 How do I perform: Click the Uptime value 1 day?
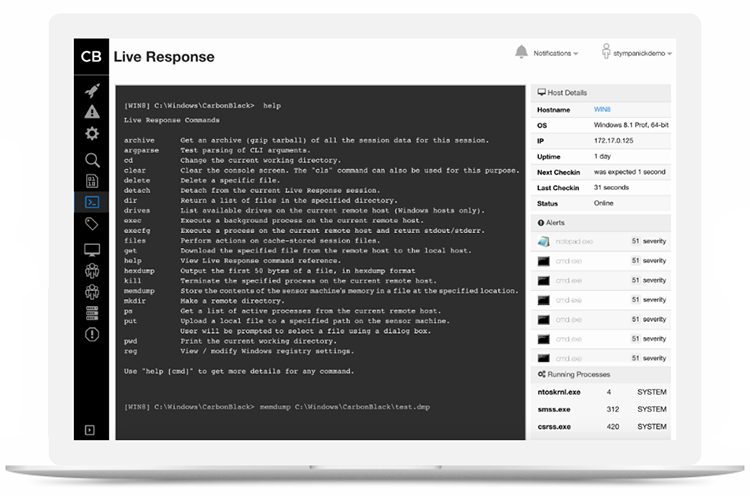click(x=602, y=156)
